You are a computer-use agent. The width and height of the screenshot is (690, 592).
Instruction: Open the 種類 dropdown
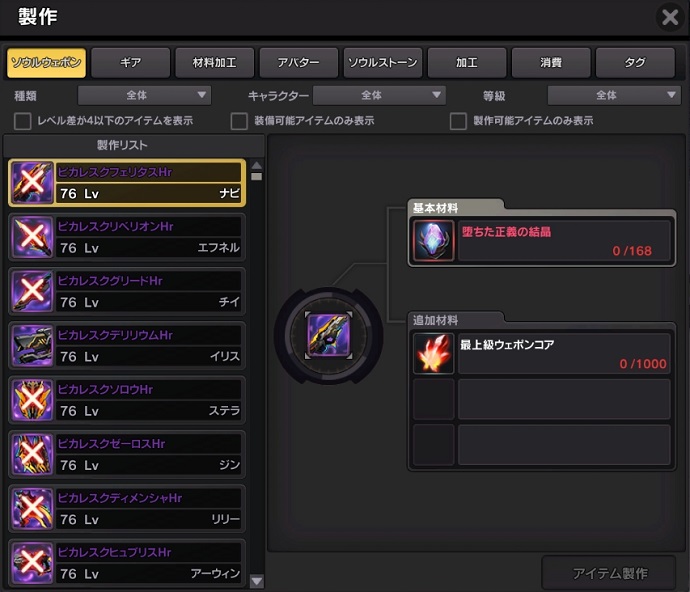(144, 95)
